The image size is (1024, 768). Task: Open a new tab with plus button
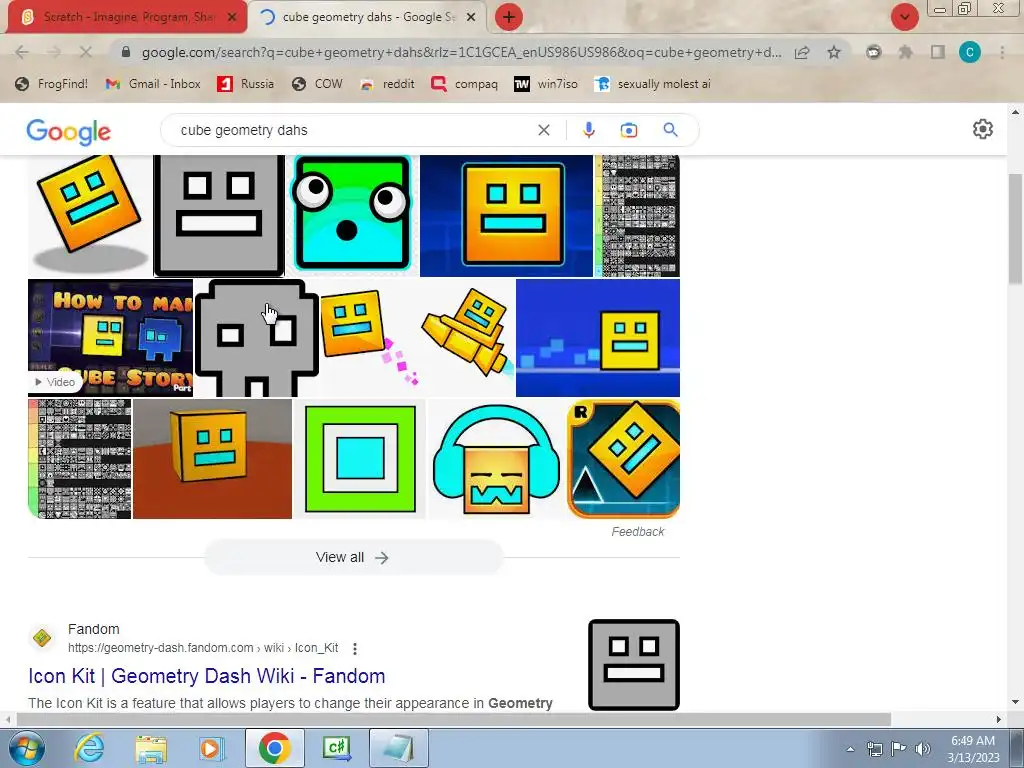(509, 17)
